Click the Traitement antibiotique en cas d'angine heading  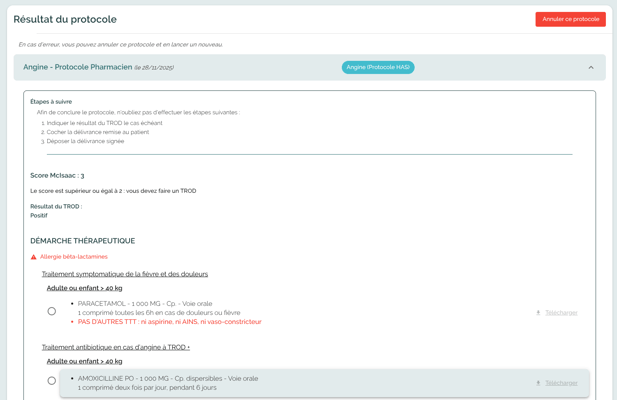[x=115, y=347]
